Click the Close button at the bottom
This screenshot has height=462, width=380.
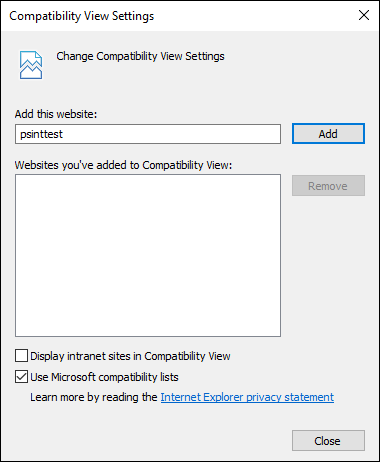pos(328,441)
